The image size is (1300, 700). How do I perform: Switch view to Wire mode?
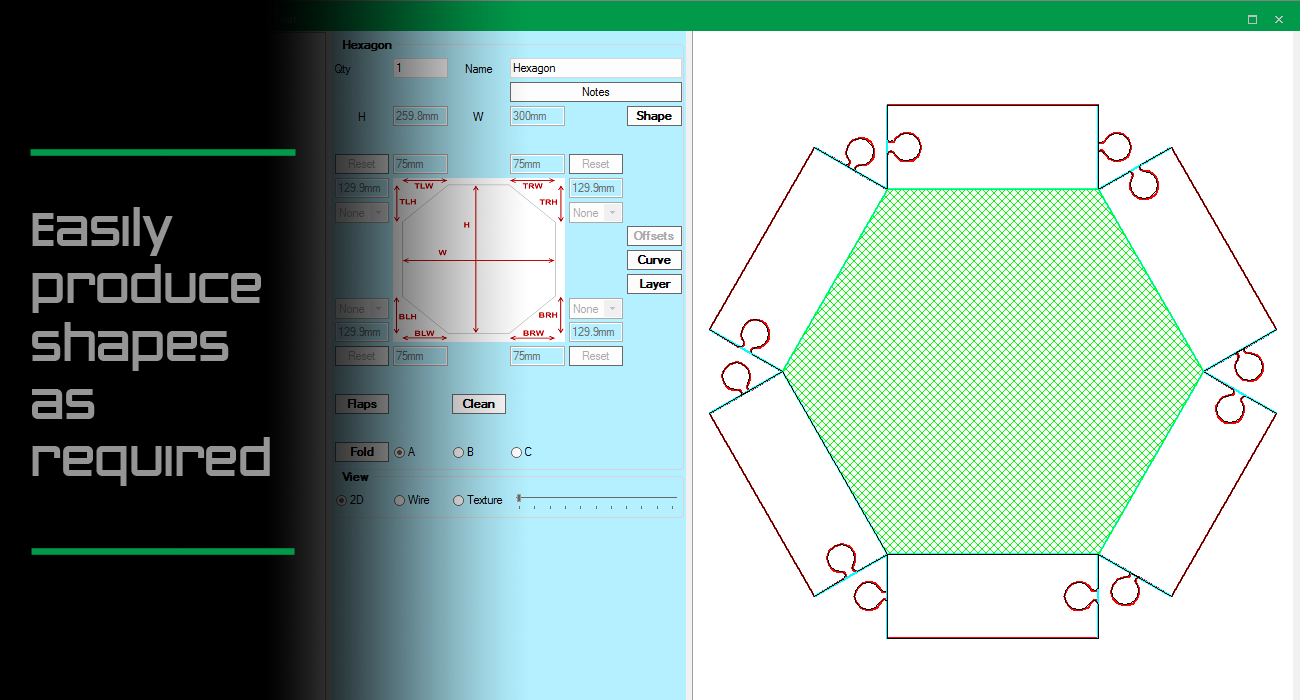[x=398, y=500]
